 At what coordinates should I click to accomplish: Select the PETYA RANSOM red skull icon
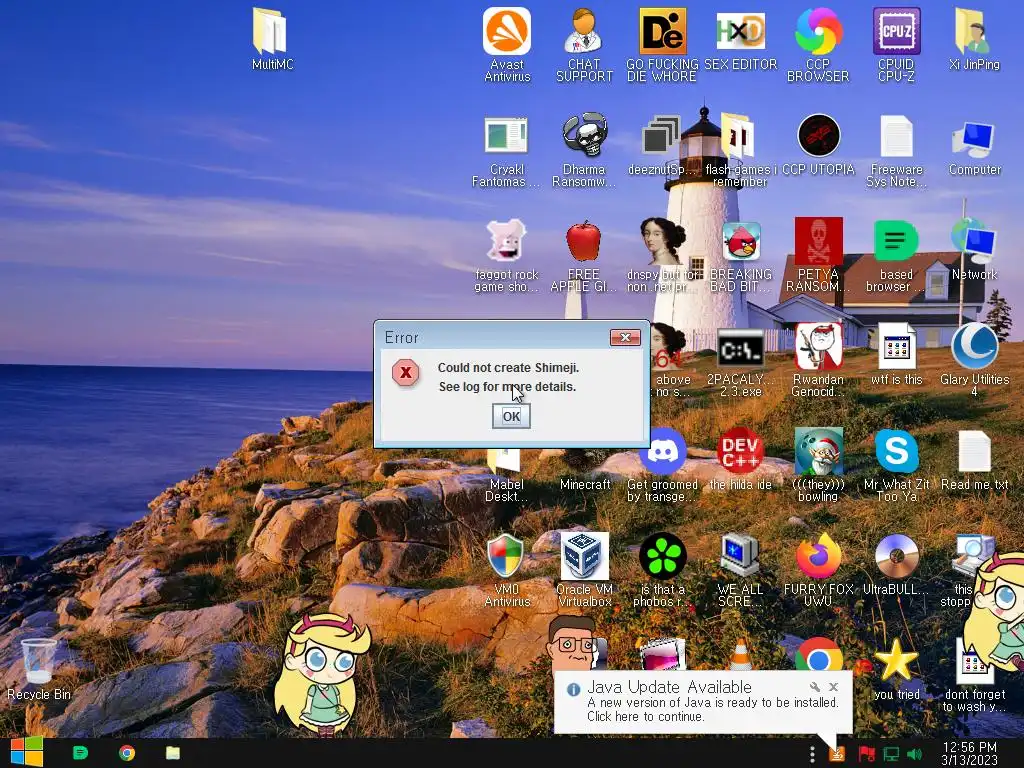[x=818, y=241]
